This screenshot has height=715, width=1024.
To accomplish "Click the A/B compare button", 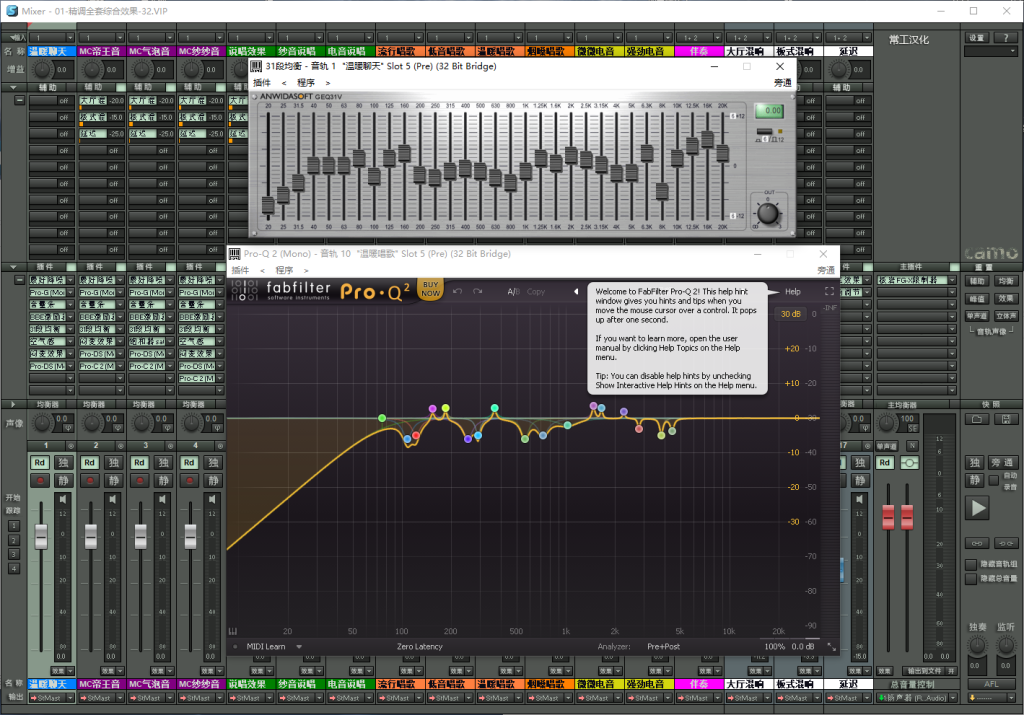I will pyautogui.click(x=513, y=292).
